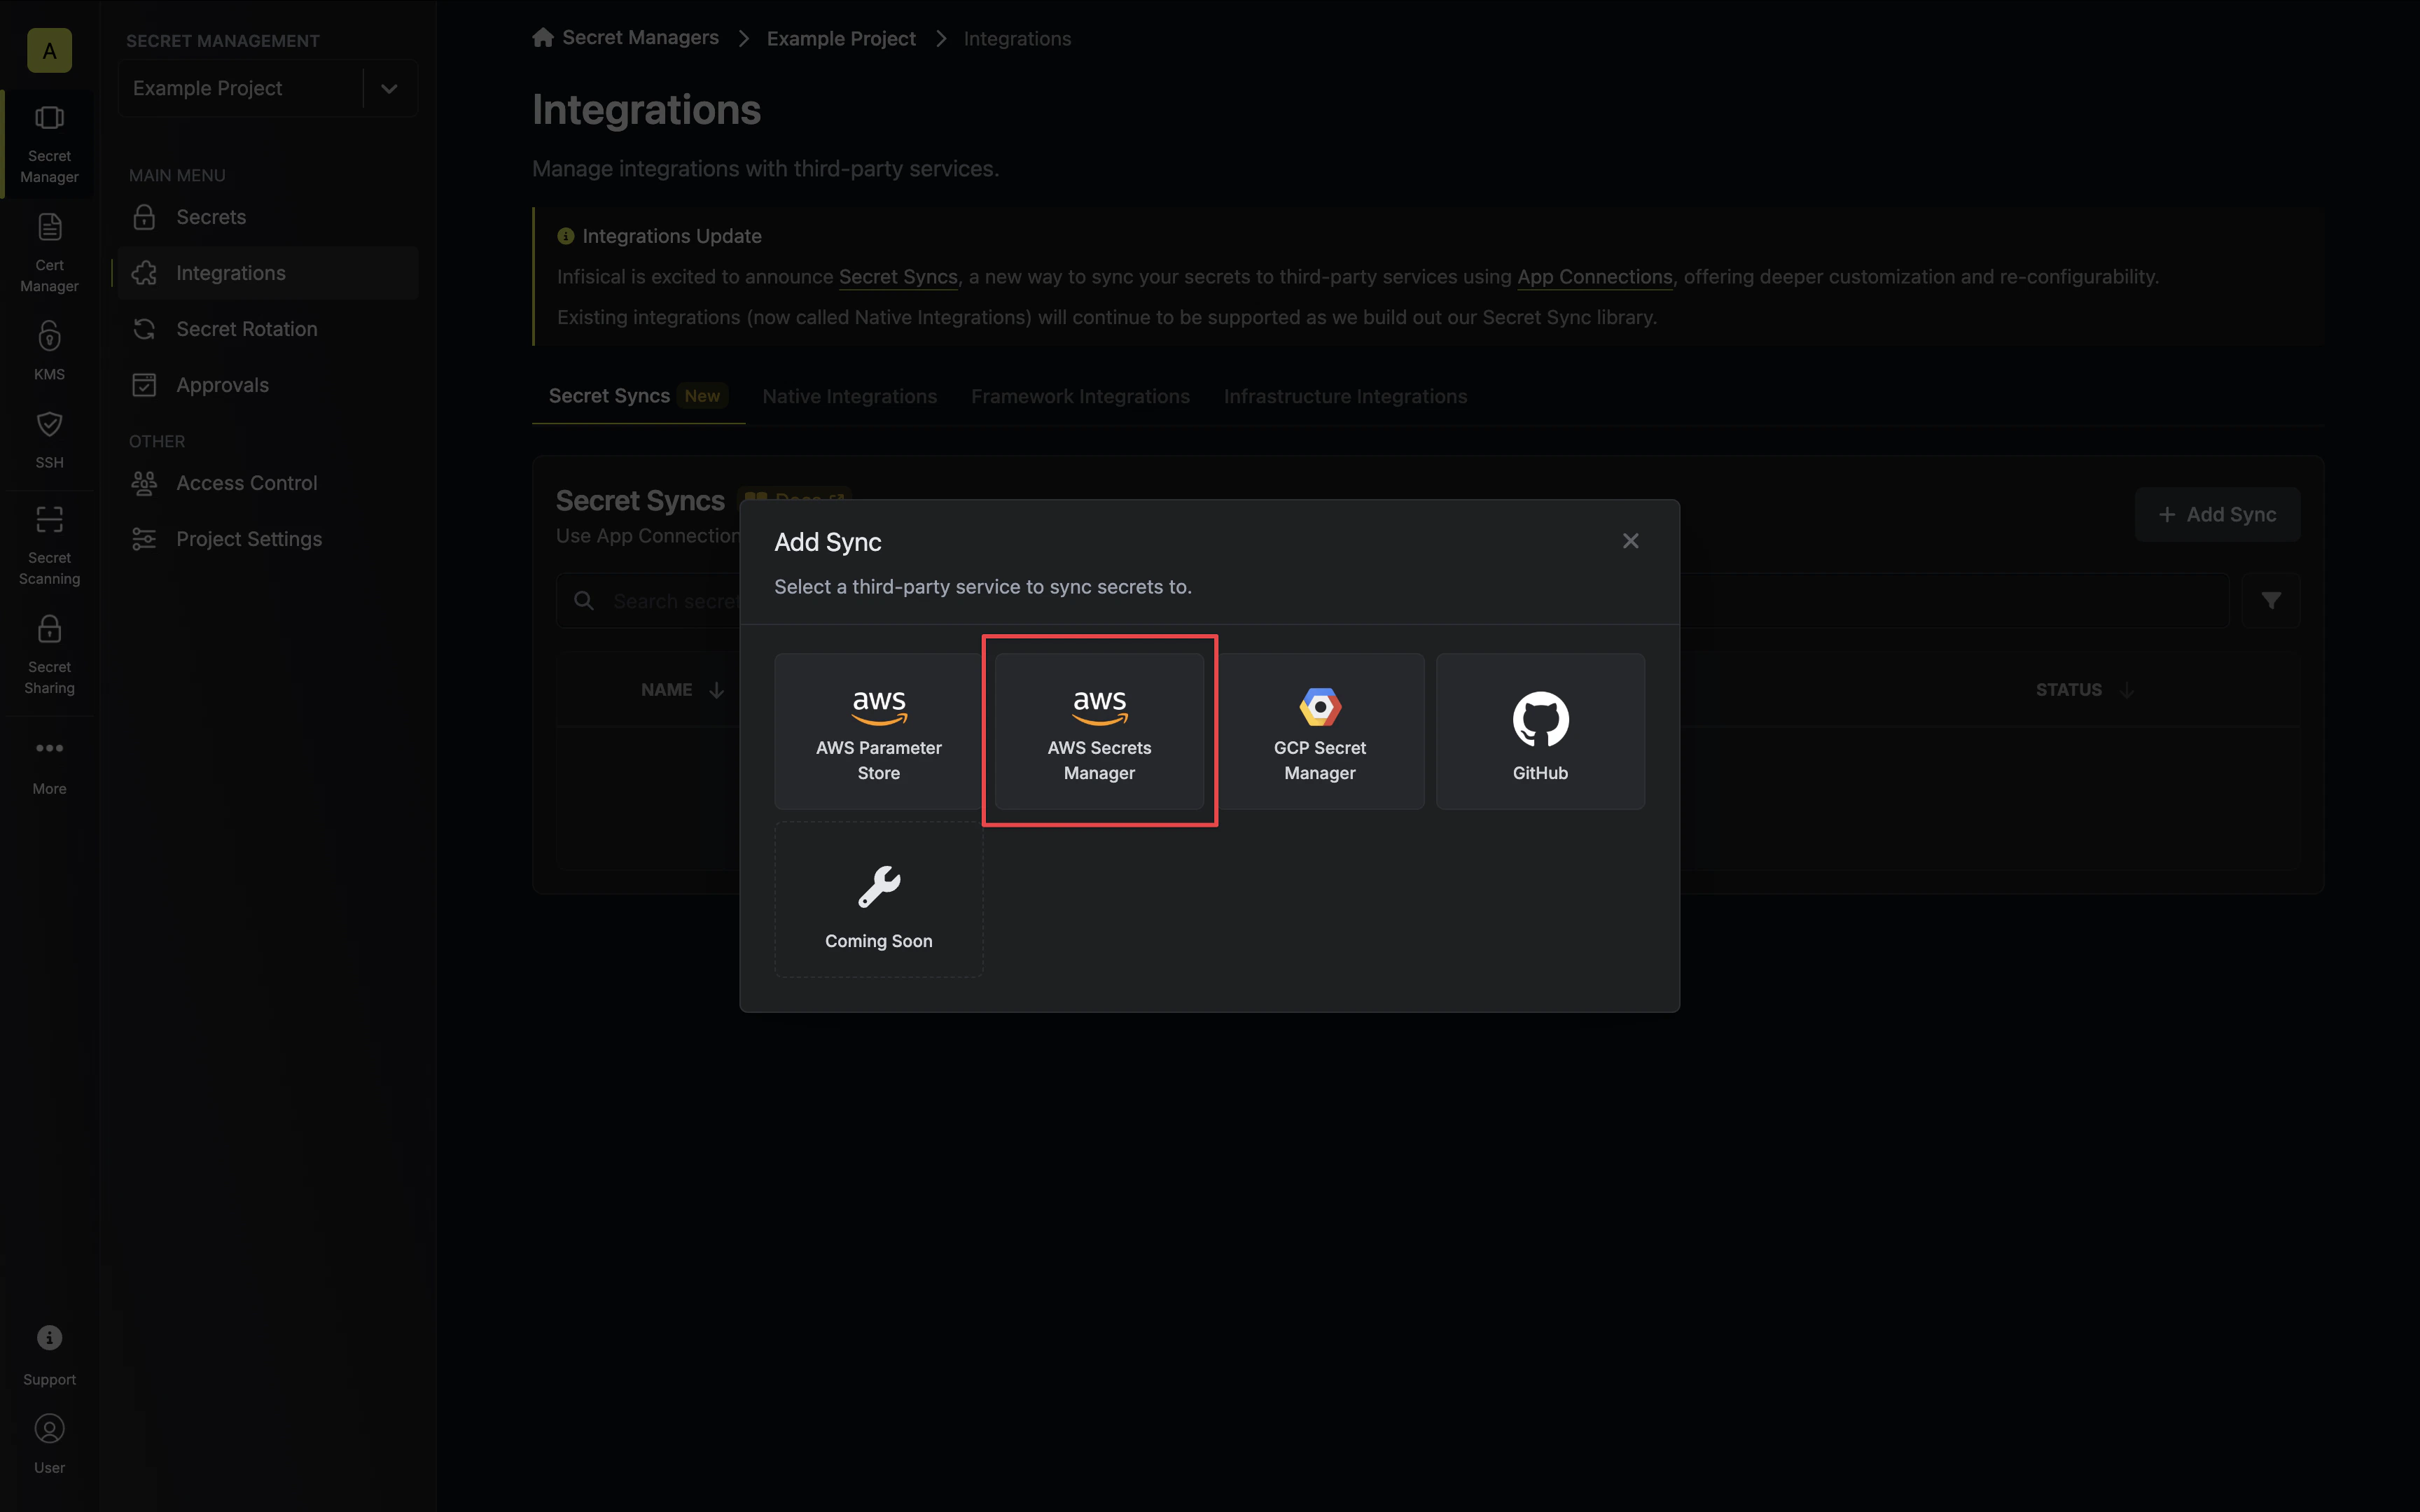
Task: Follow the Secret Syncs announcement link
Action: pyautogui.click(x=898, y=277)
